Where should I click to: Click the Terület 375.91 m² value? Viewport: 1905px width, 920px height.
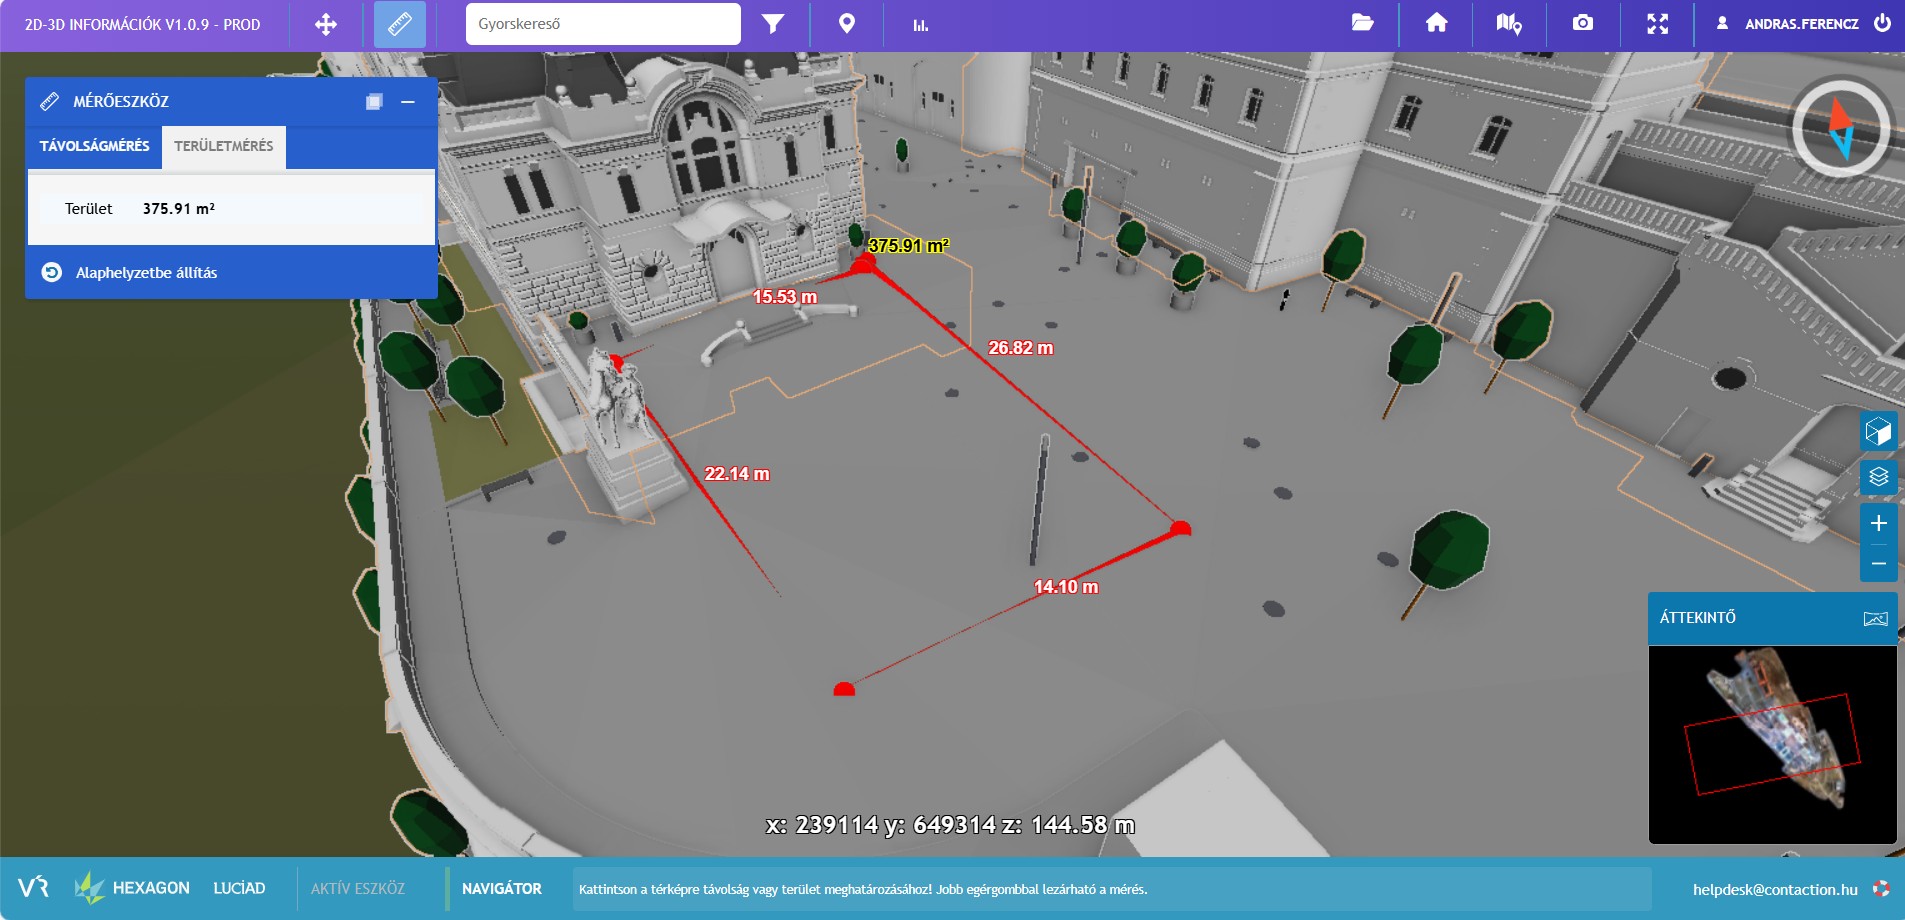178,208
